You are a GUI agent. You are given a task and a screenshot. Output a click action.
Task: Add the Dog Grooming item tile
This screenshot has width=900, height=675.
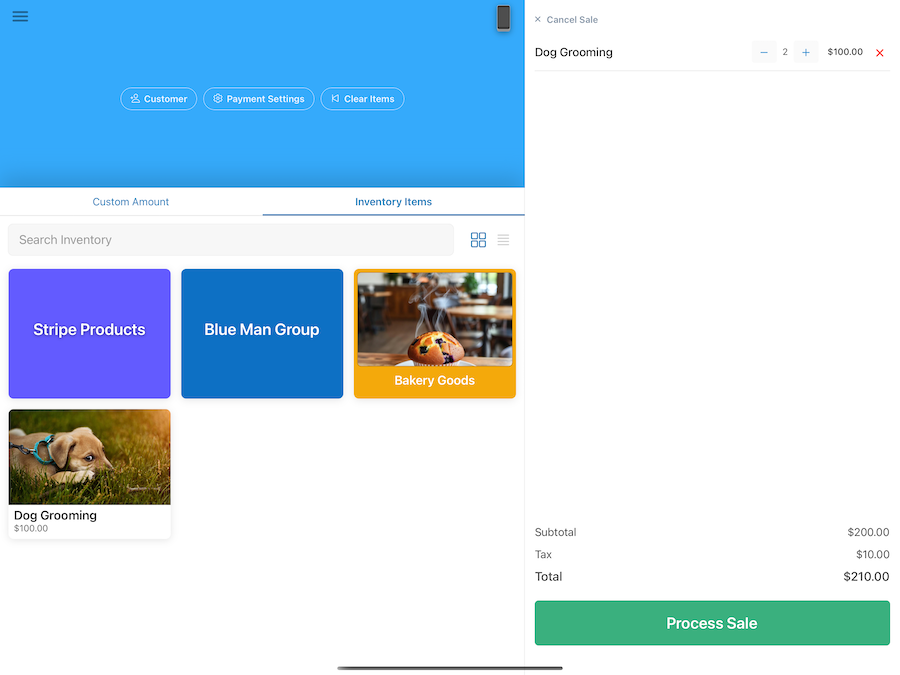89,473
